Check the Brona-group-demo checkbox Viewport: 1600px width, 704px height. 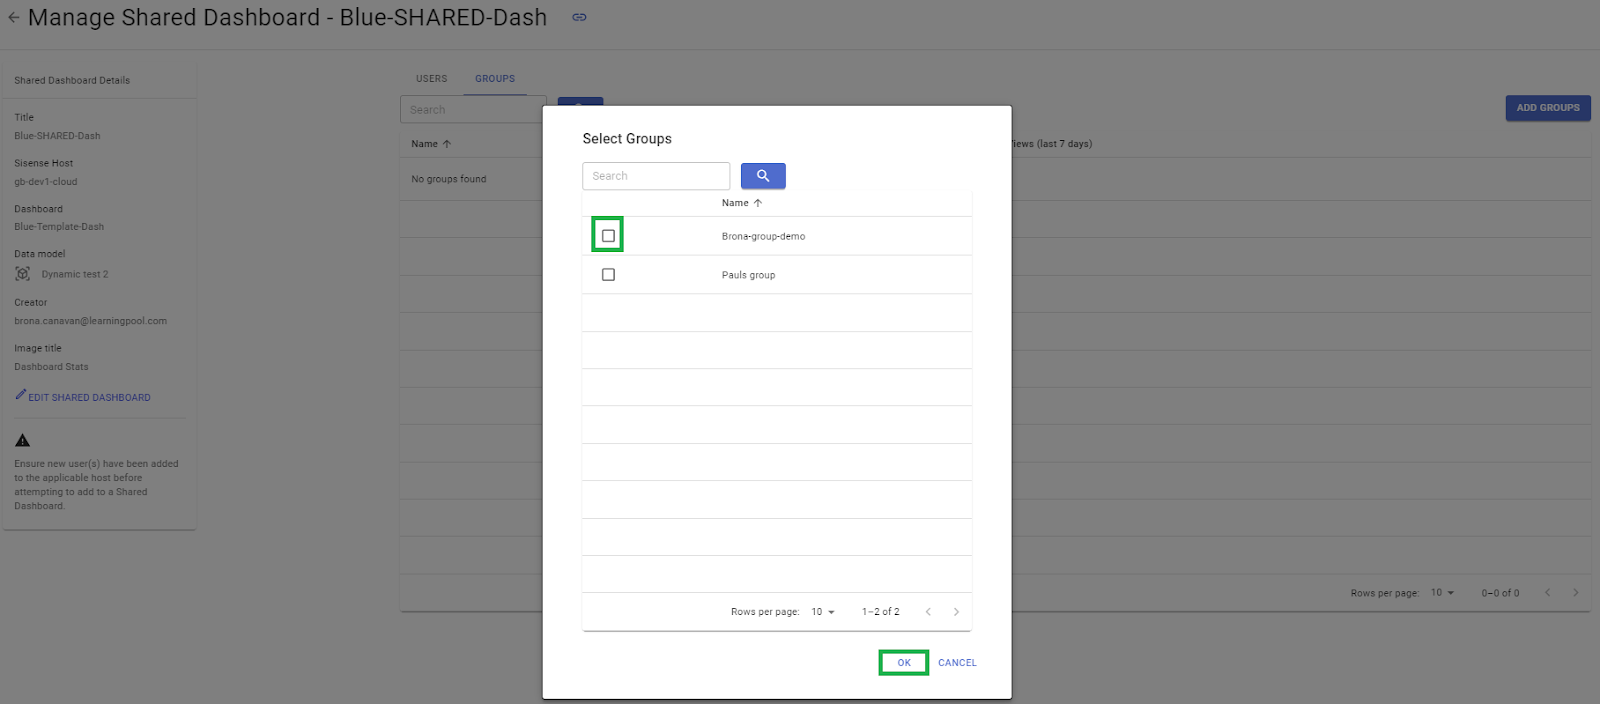coord(608,236)
